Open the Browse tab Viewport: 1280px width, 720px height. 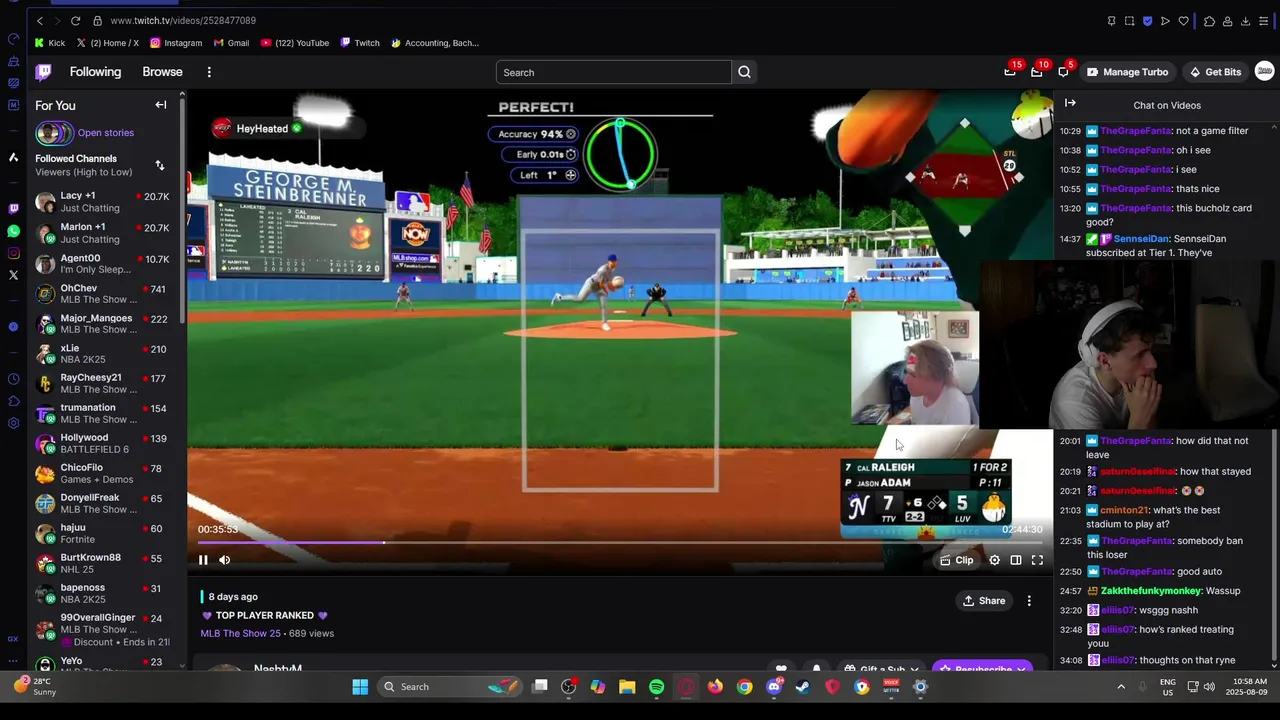tap(162, 72)
